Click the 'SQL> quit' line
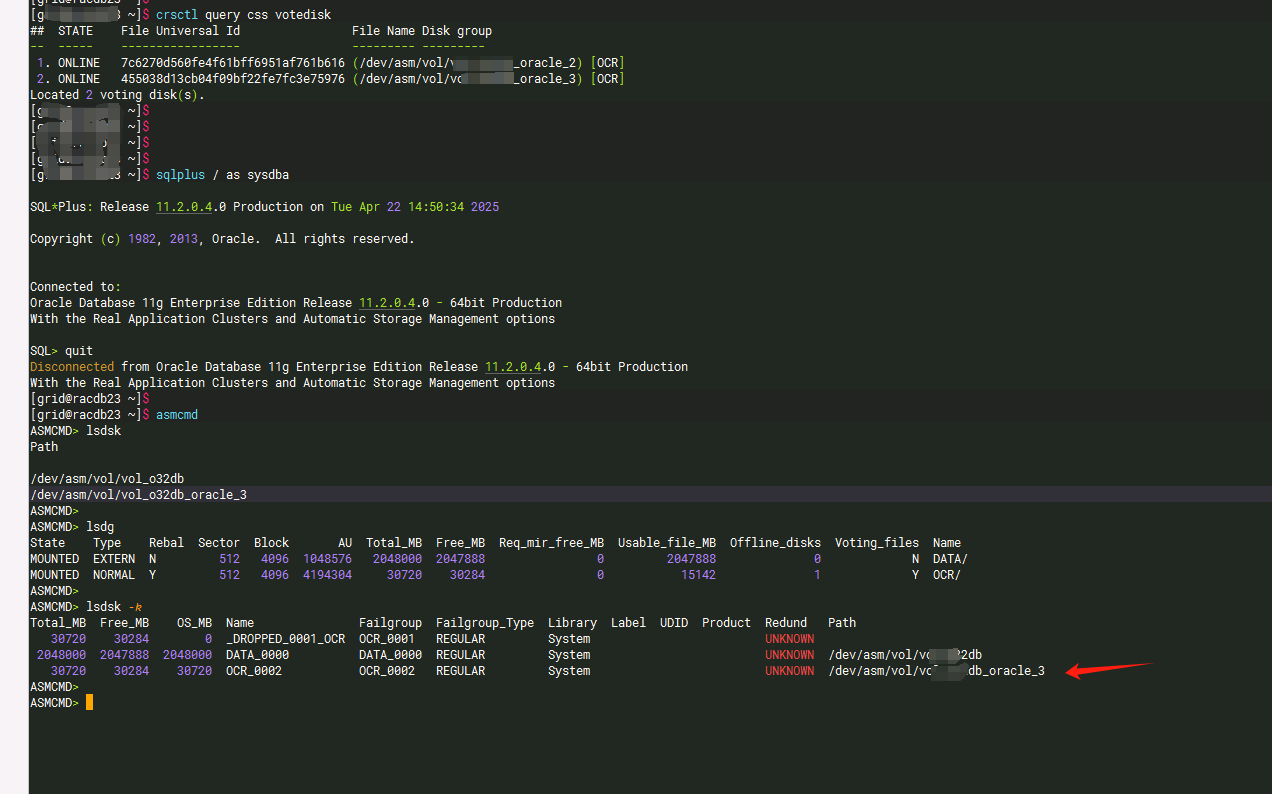Image resolution: width=1272 pixels, height=794 pixels. [61, 351]
